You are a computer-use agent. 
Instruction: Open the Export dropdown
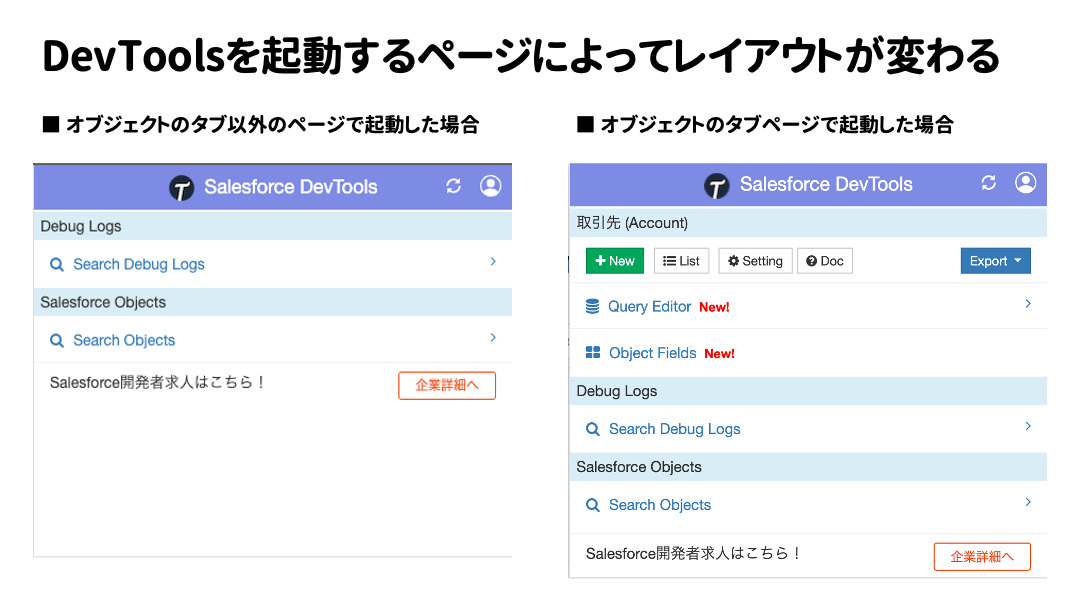[x=995, y=260]
